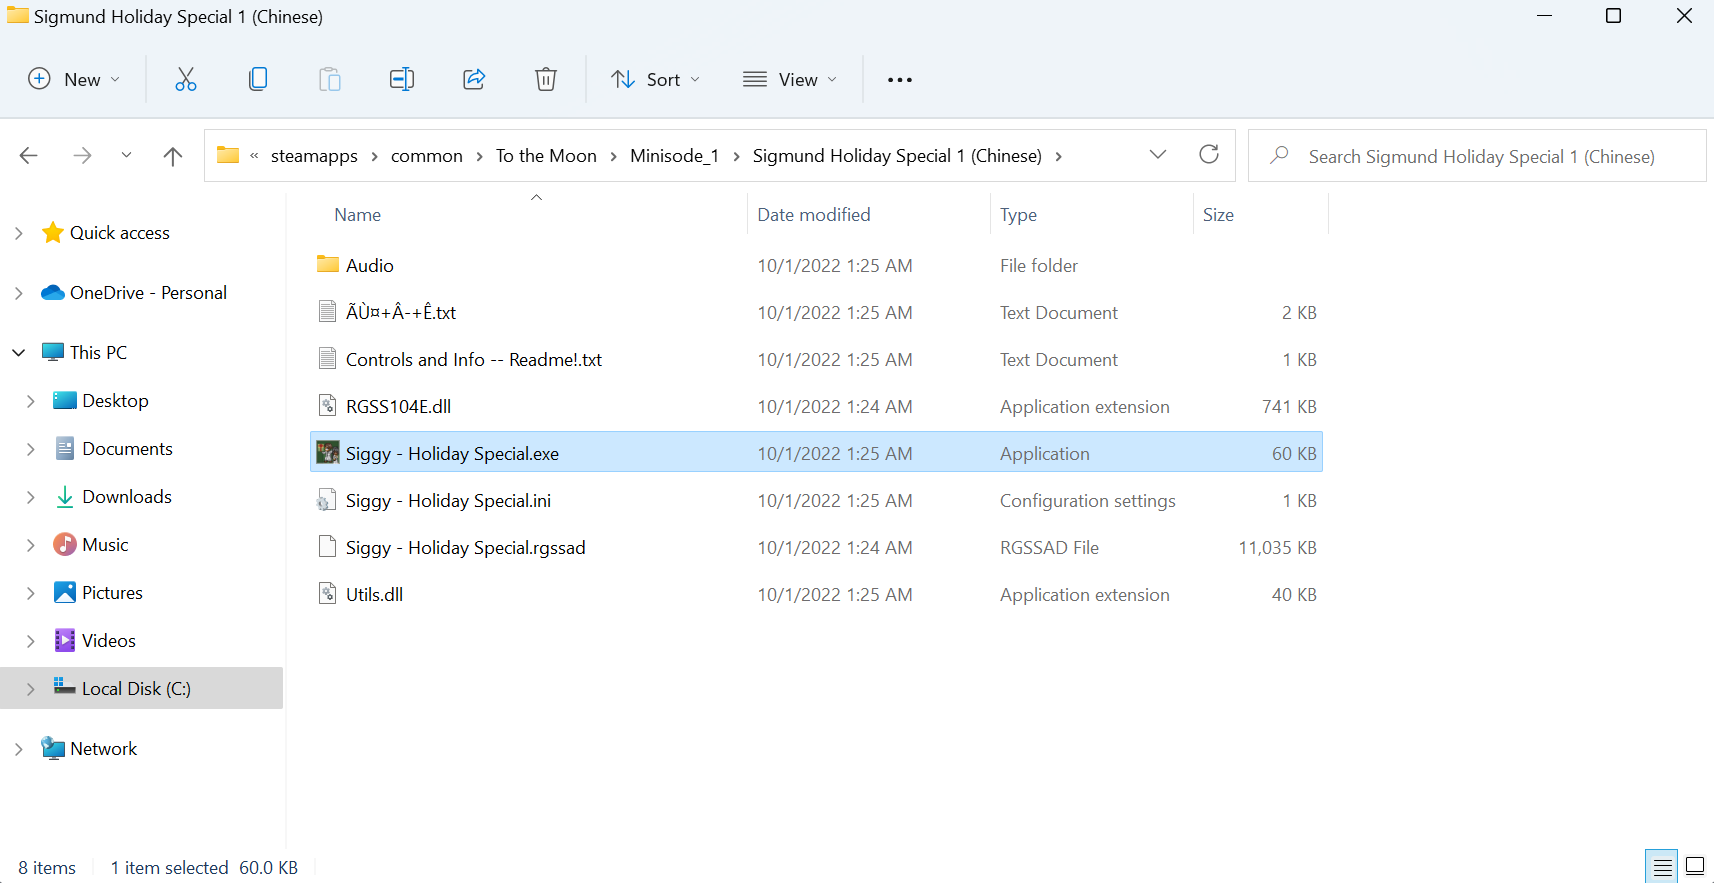Screen dimensions: 1714x883
Task: Collapse the This PC tree node
Action: coord(19,353)
